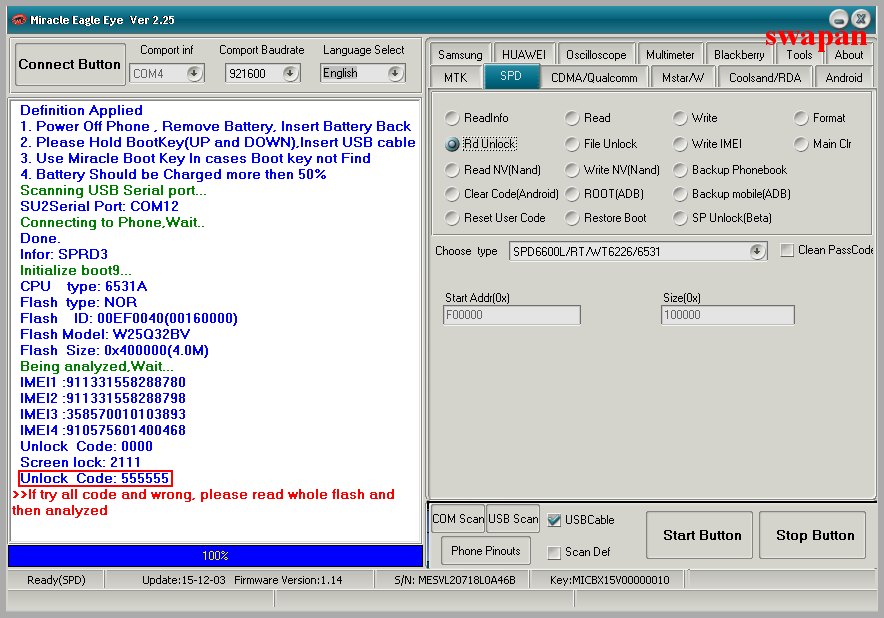Image resolution: width=884 pixels, height=618 pixels.
Task: Open the Multimeter tab
Action: [670, 55]
